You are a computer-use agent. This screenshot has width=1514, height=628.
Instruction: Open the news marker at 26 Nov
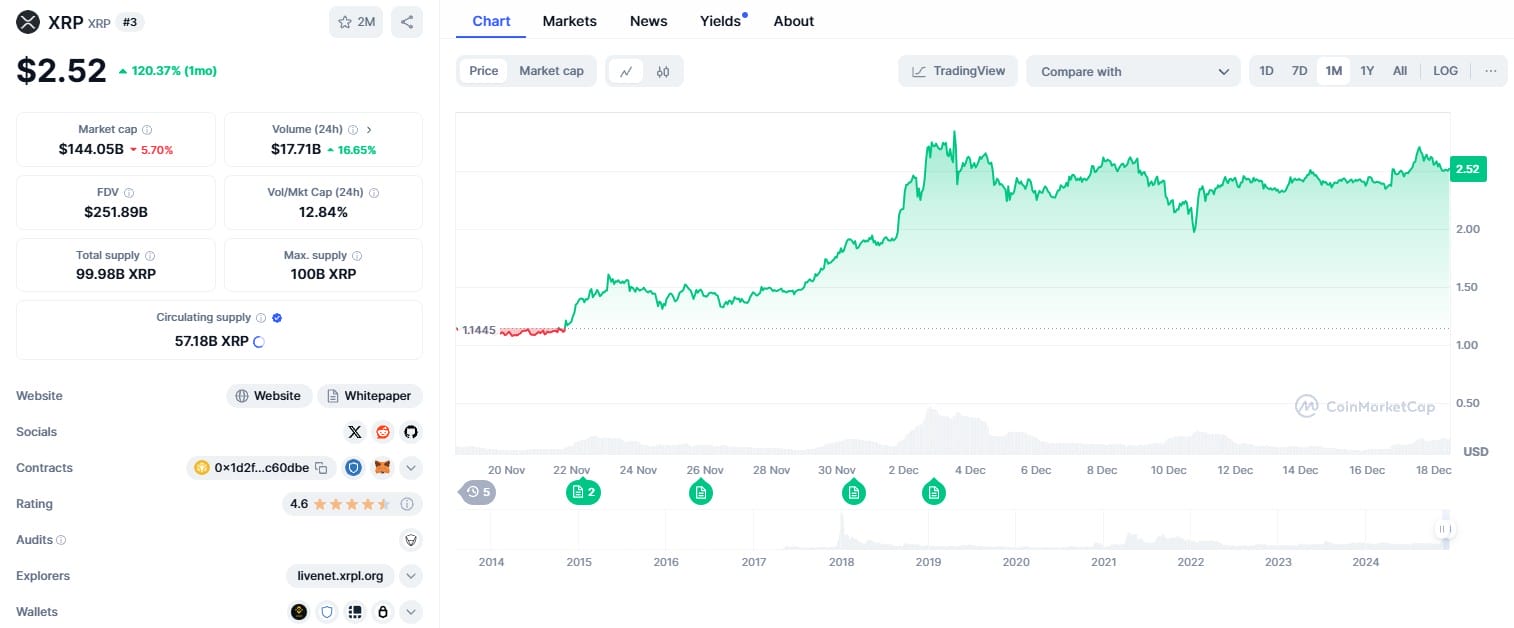701,492
